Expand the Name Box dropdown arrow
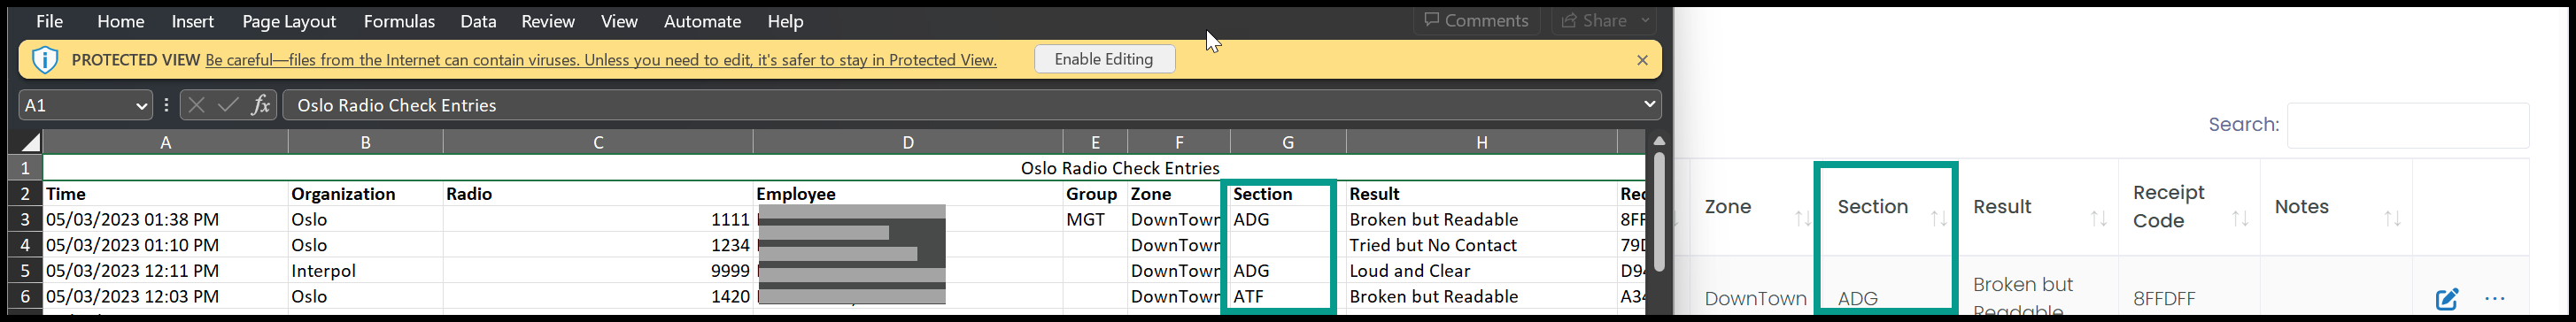The height and width of the screenshot is (322, 2576). (x=141, y=105)
